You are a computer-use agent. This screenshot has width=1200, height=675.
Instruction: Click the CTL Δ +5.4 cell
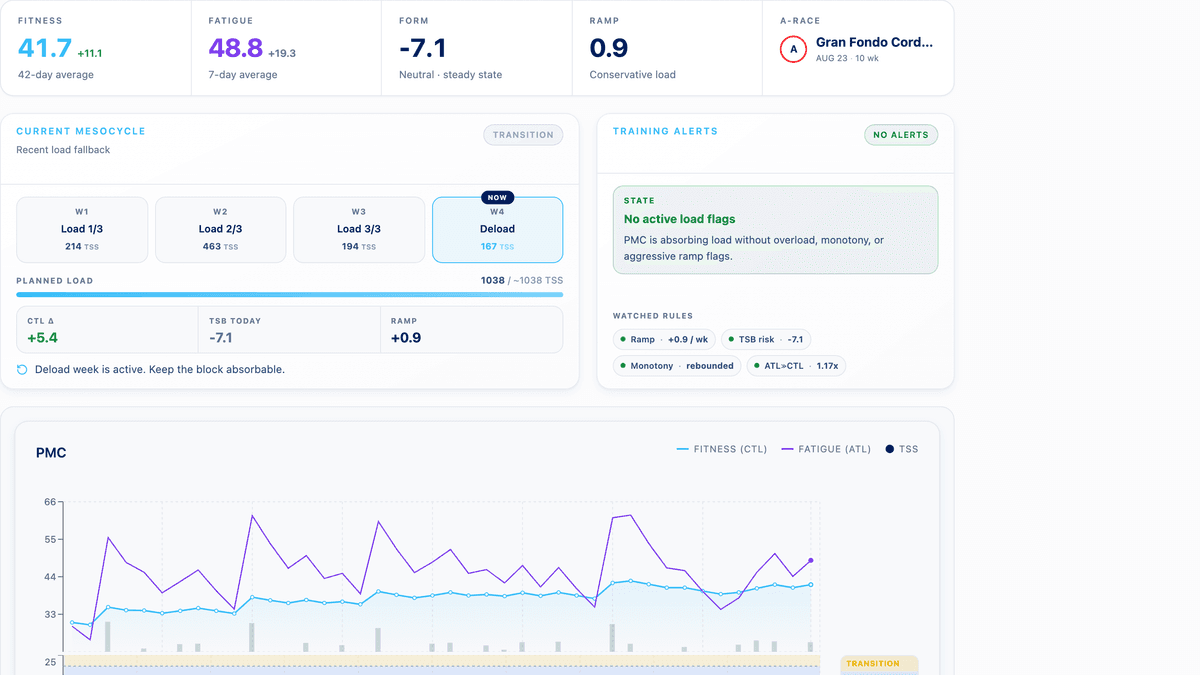point(107,330)
